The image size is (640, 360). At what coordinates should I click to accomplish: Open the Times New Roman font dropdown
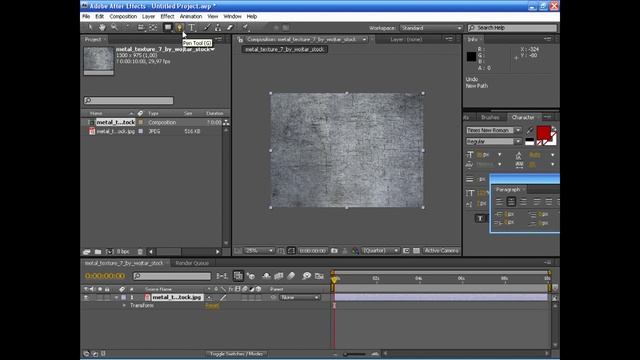[x=494, y=130]
